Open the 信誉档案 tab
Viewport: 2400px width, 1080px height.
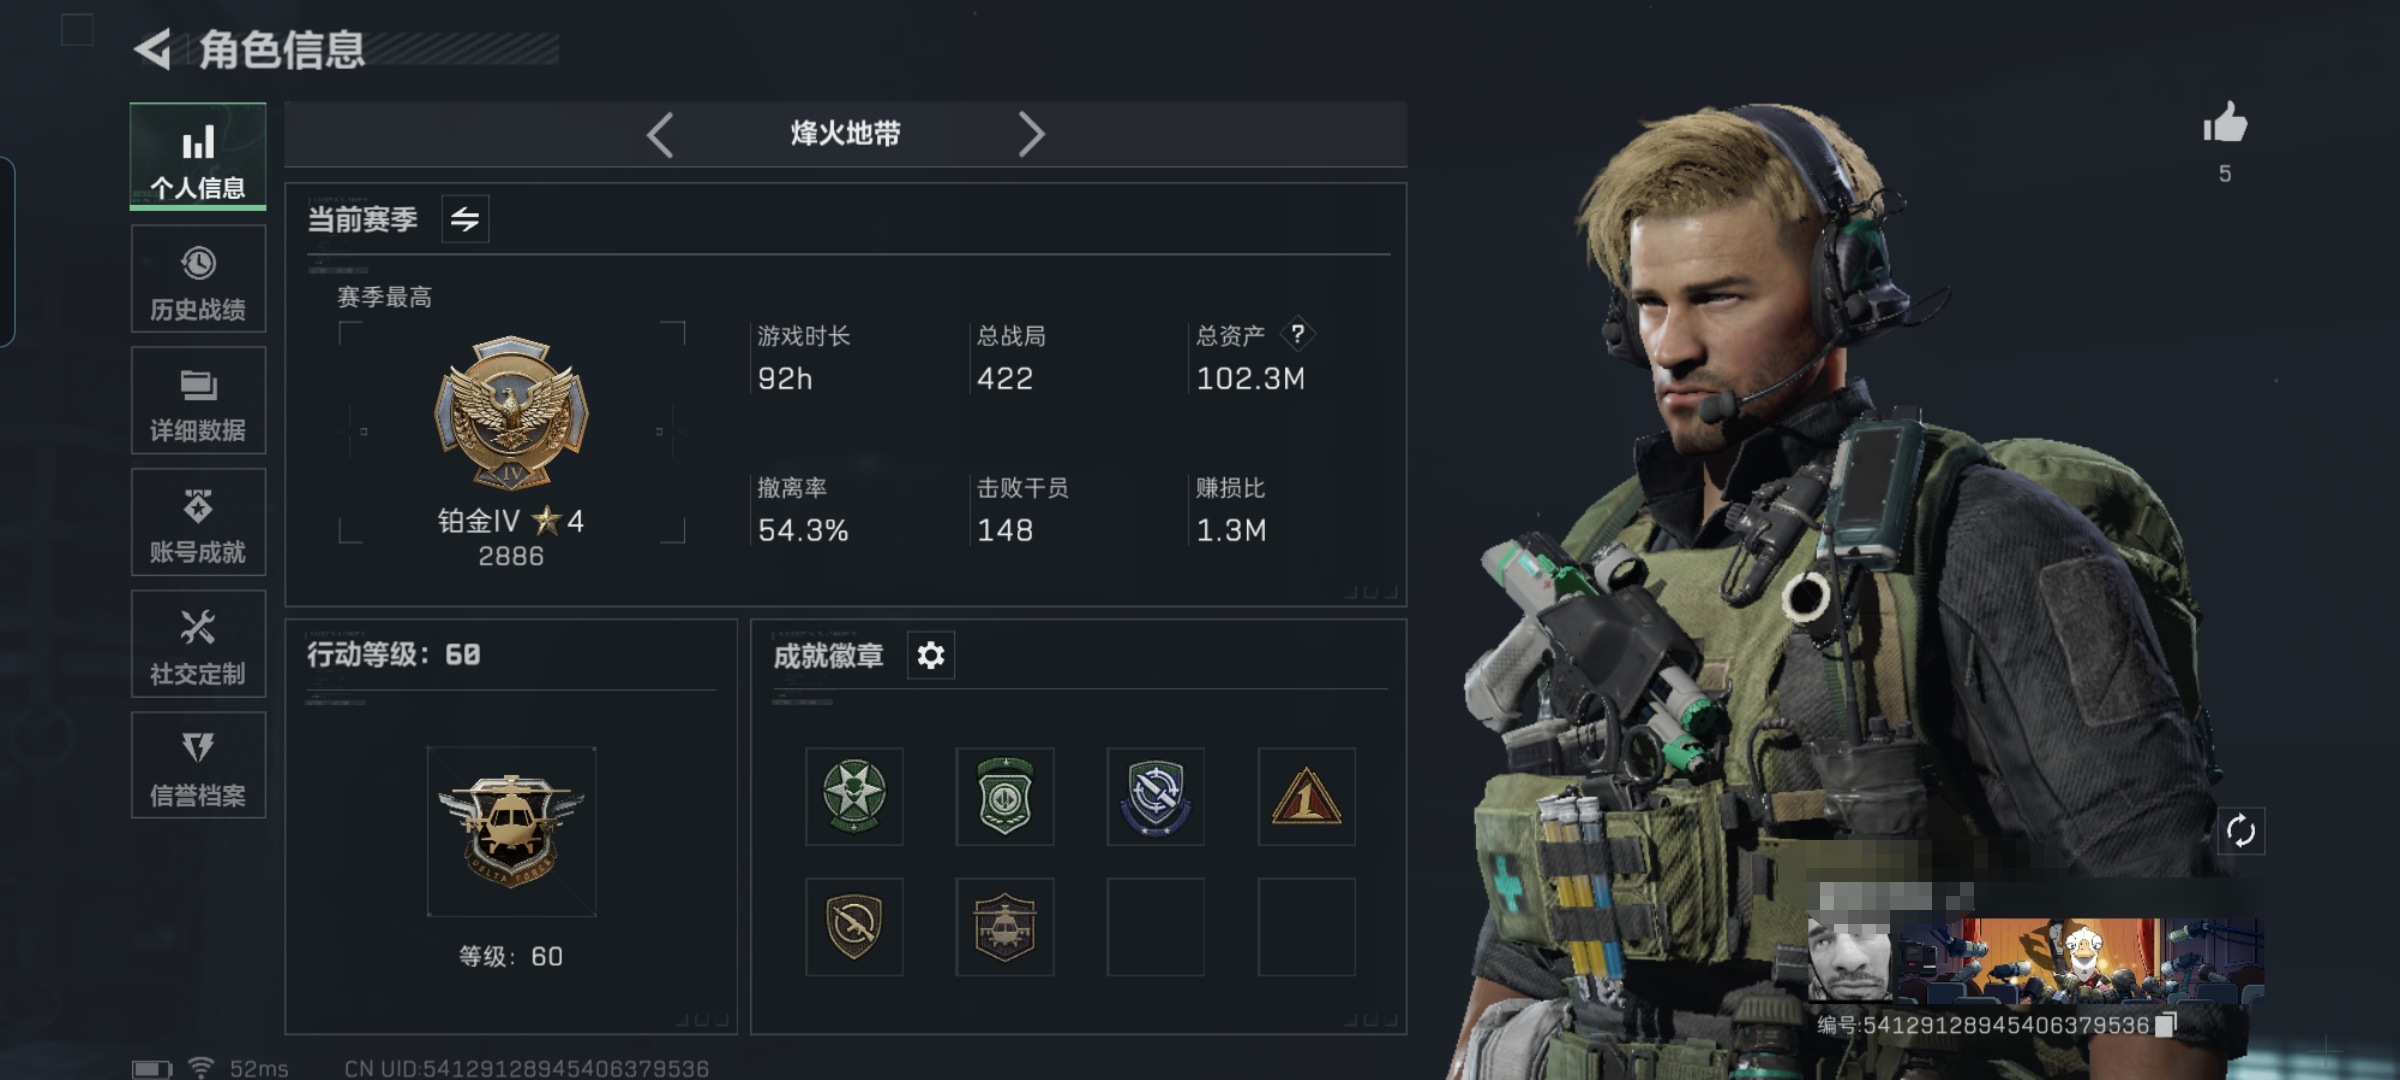click(198, 765)
